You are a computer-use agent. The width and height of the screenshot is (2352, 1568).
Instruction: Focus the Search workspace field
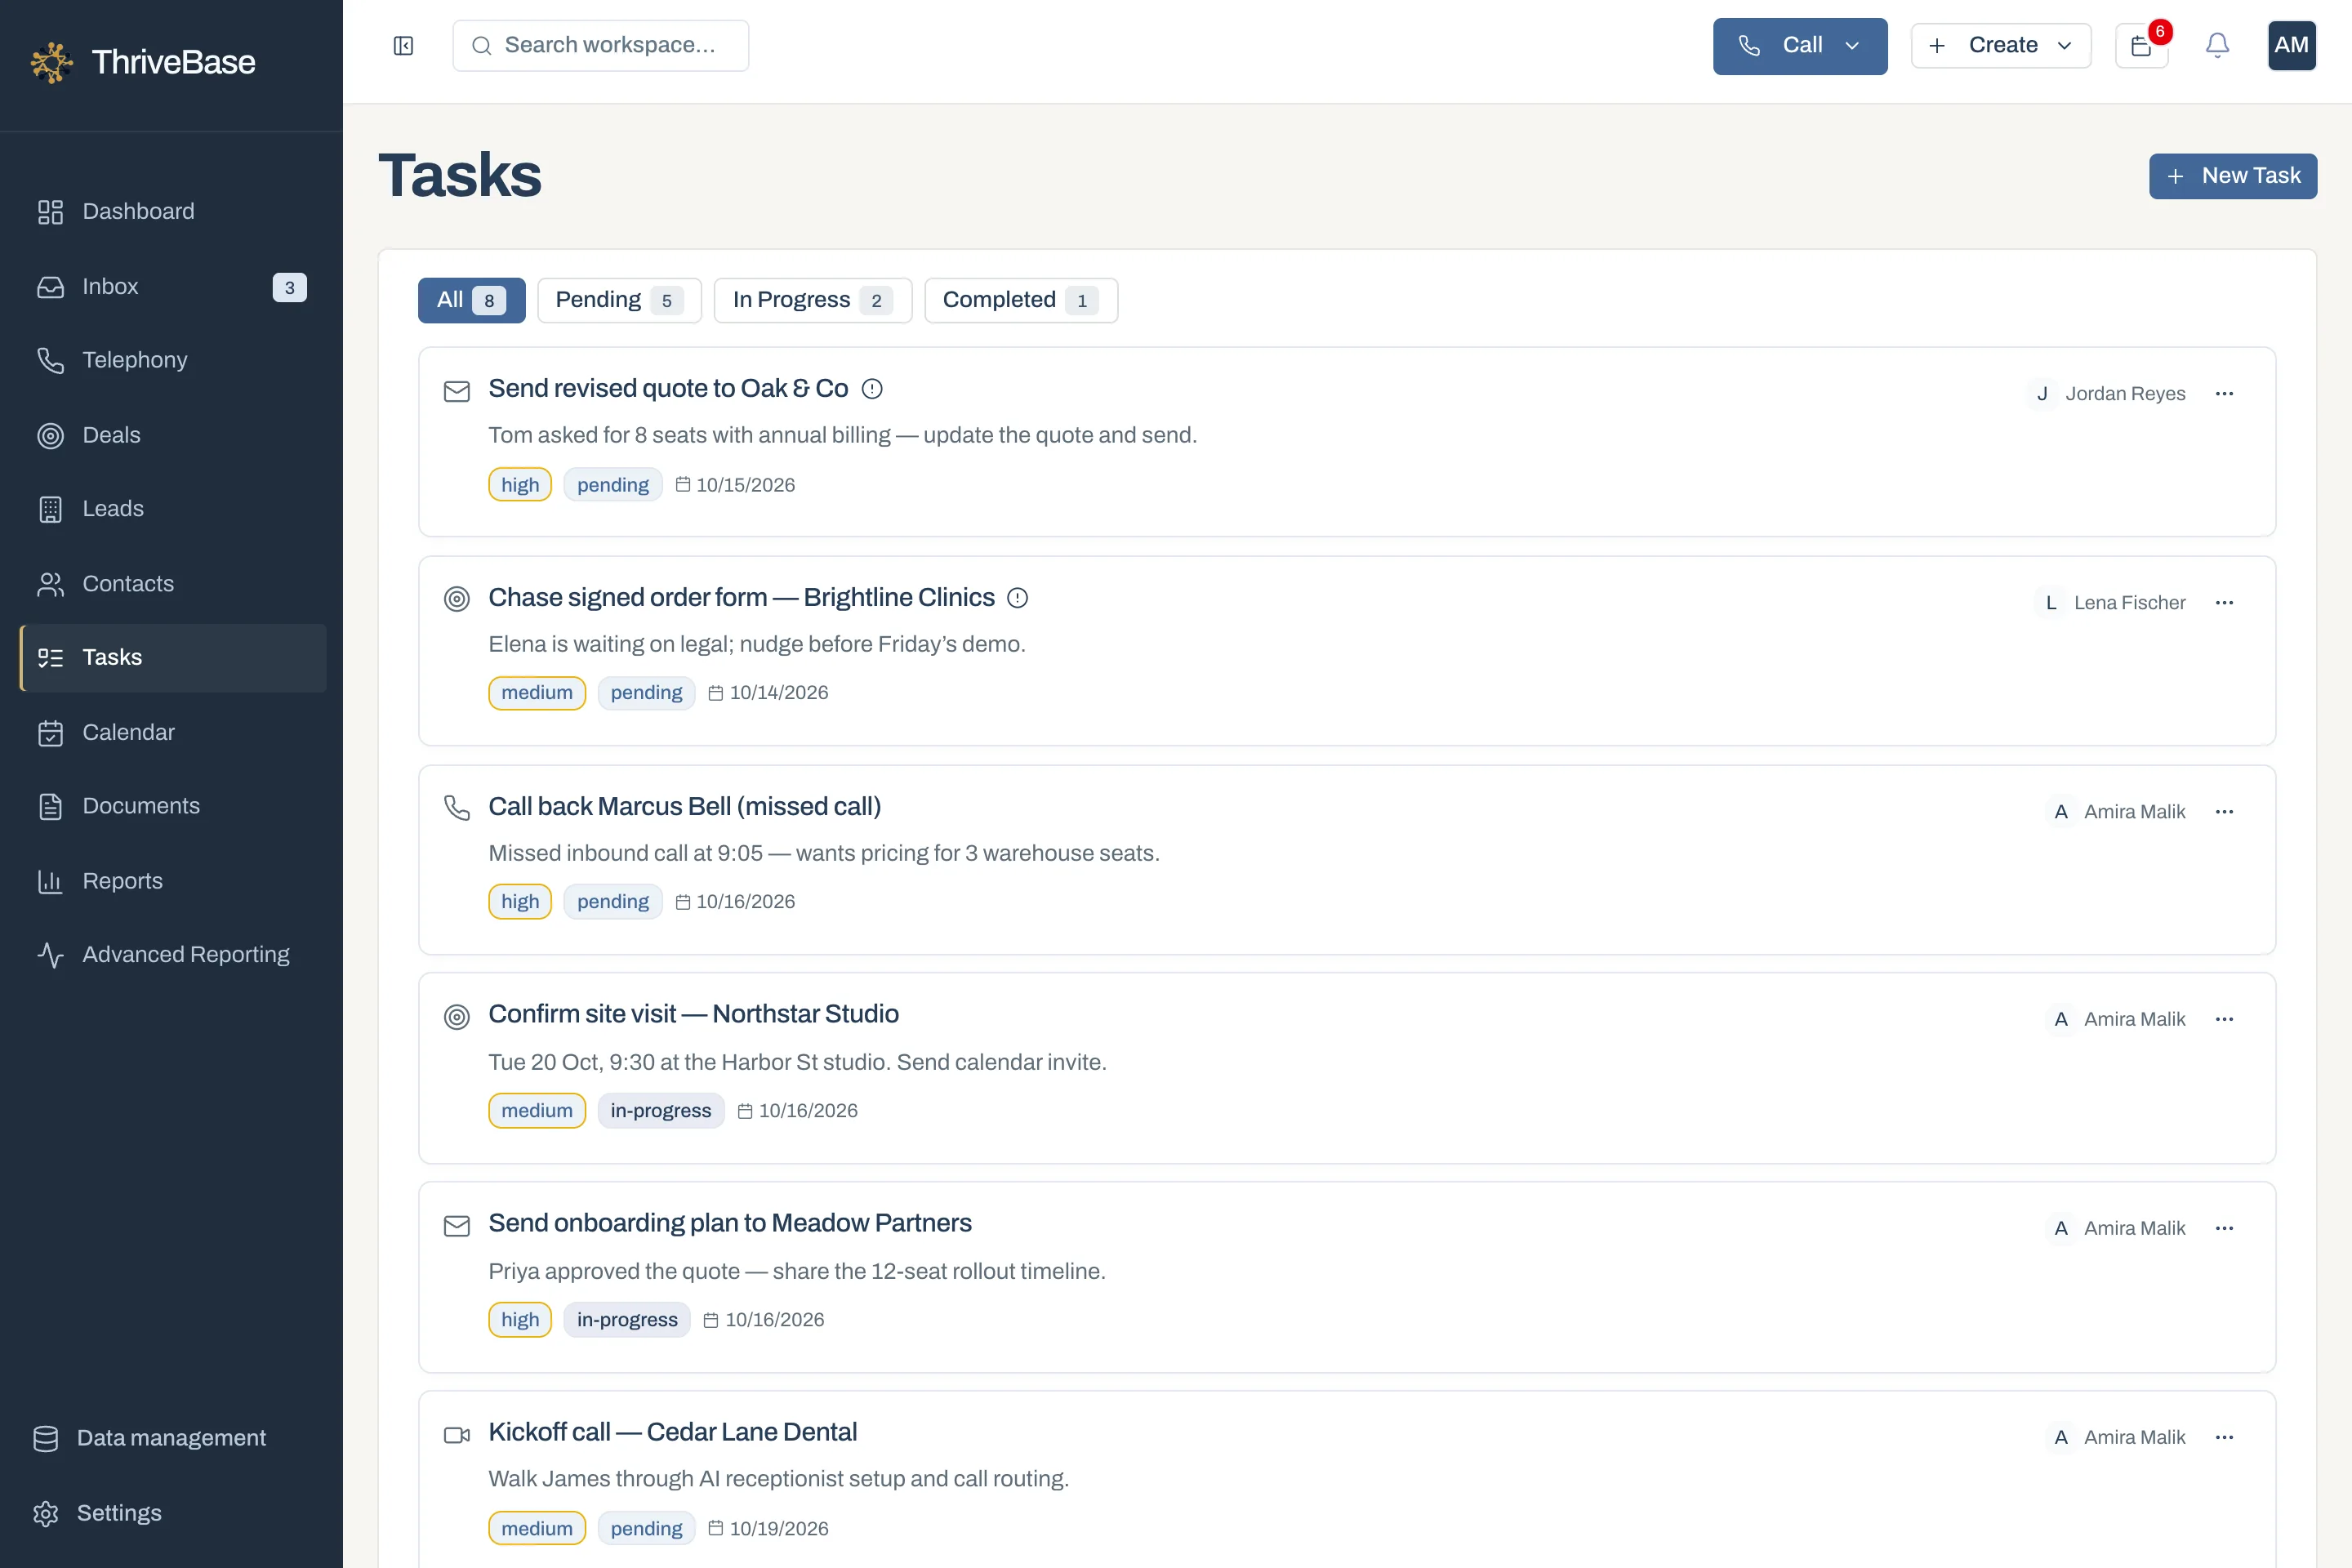[x=600, y=46]
